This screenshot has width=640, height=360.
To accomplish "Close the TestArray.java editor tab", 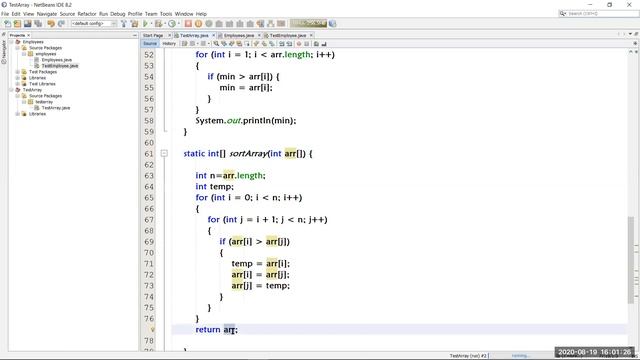I will (x=213, y=36).
